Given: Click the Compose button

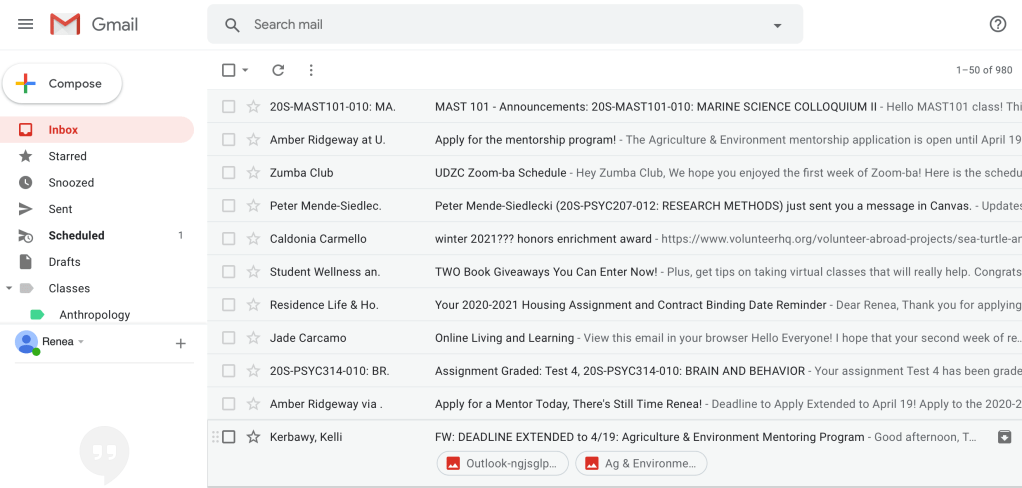Looking at the screenshot, I should pos(62,84).
